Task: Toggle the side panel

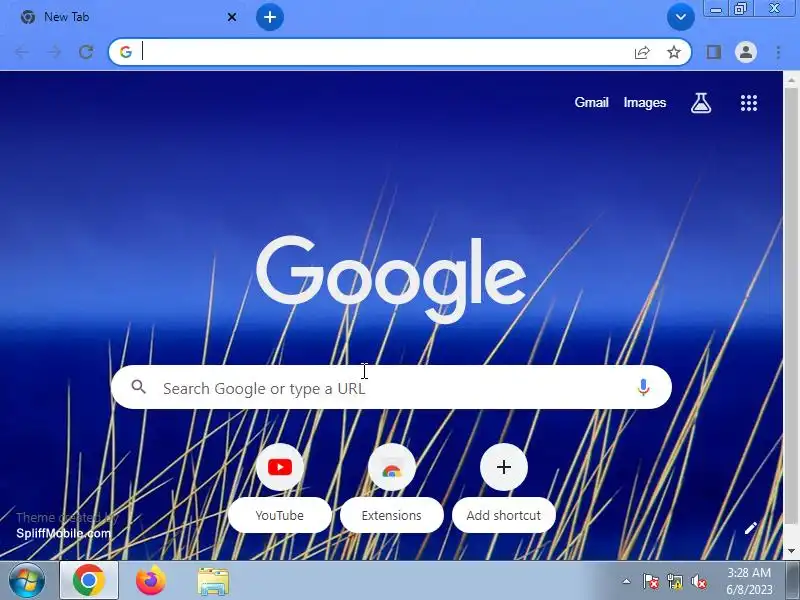Action: pos(713,52)
